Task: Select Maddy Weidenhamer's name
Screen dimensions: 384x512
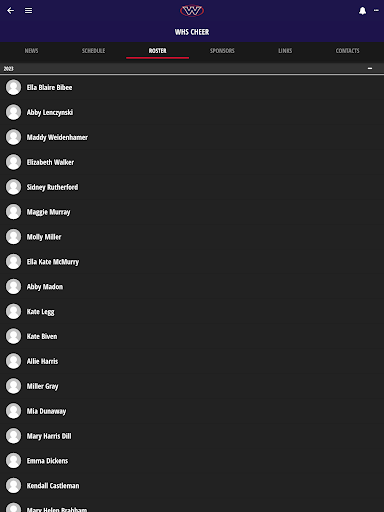Action: [57, 137]
